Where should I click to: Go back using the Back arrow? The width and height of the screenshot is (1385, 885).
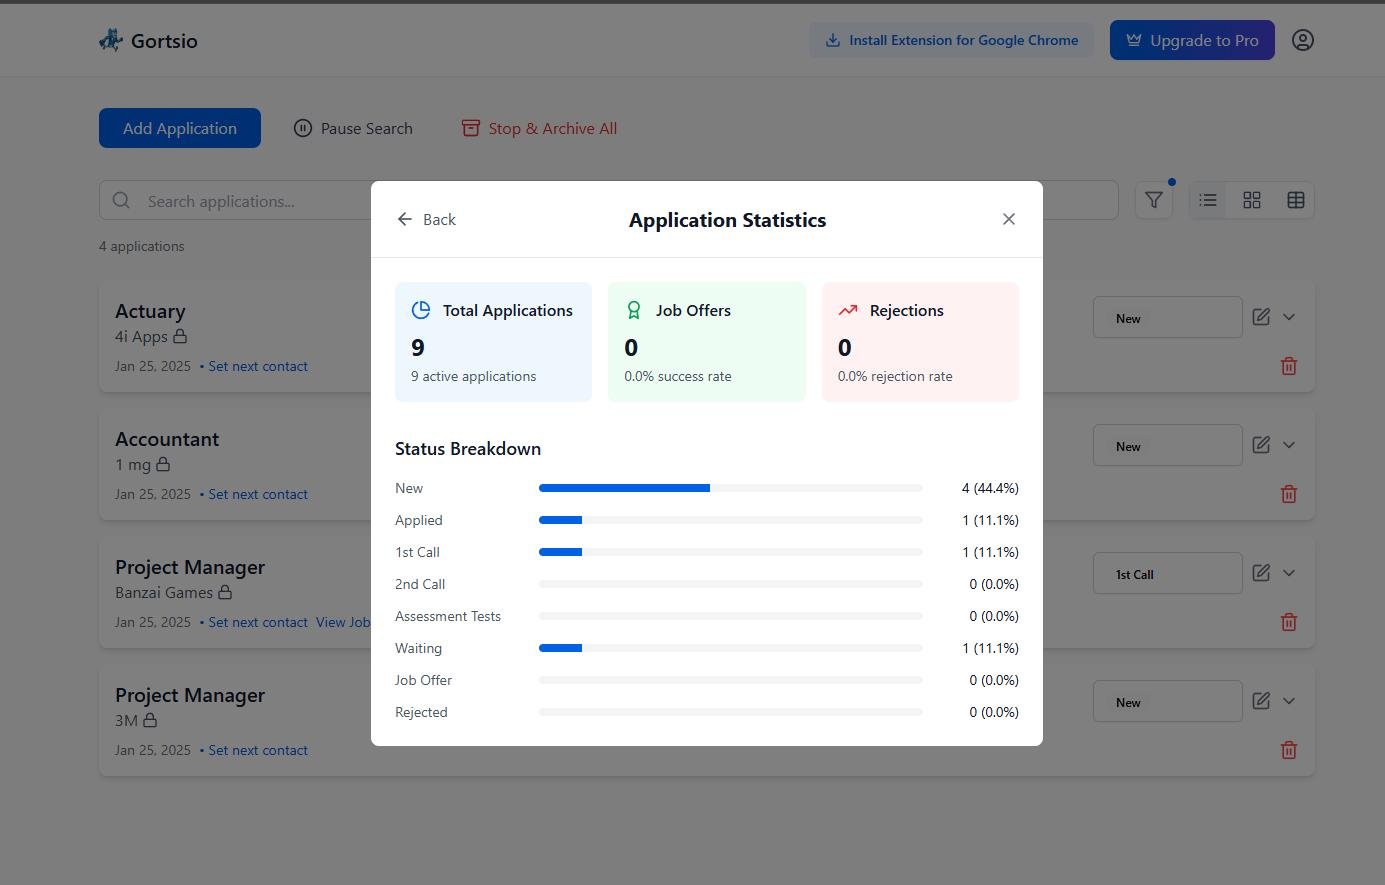point(426,219)
